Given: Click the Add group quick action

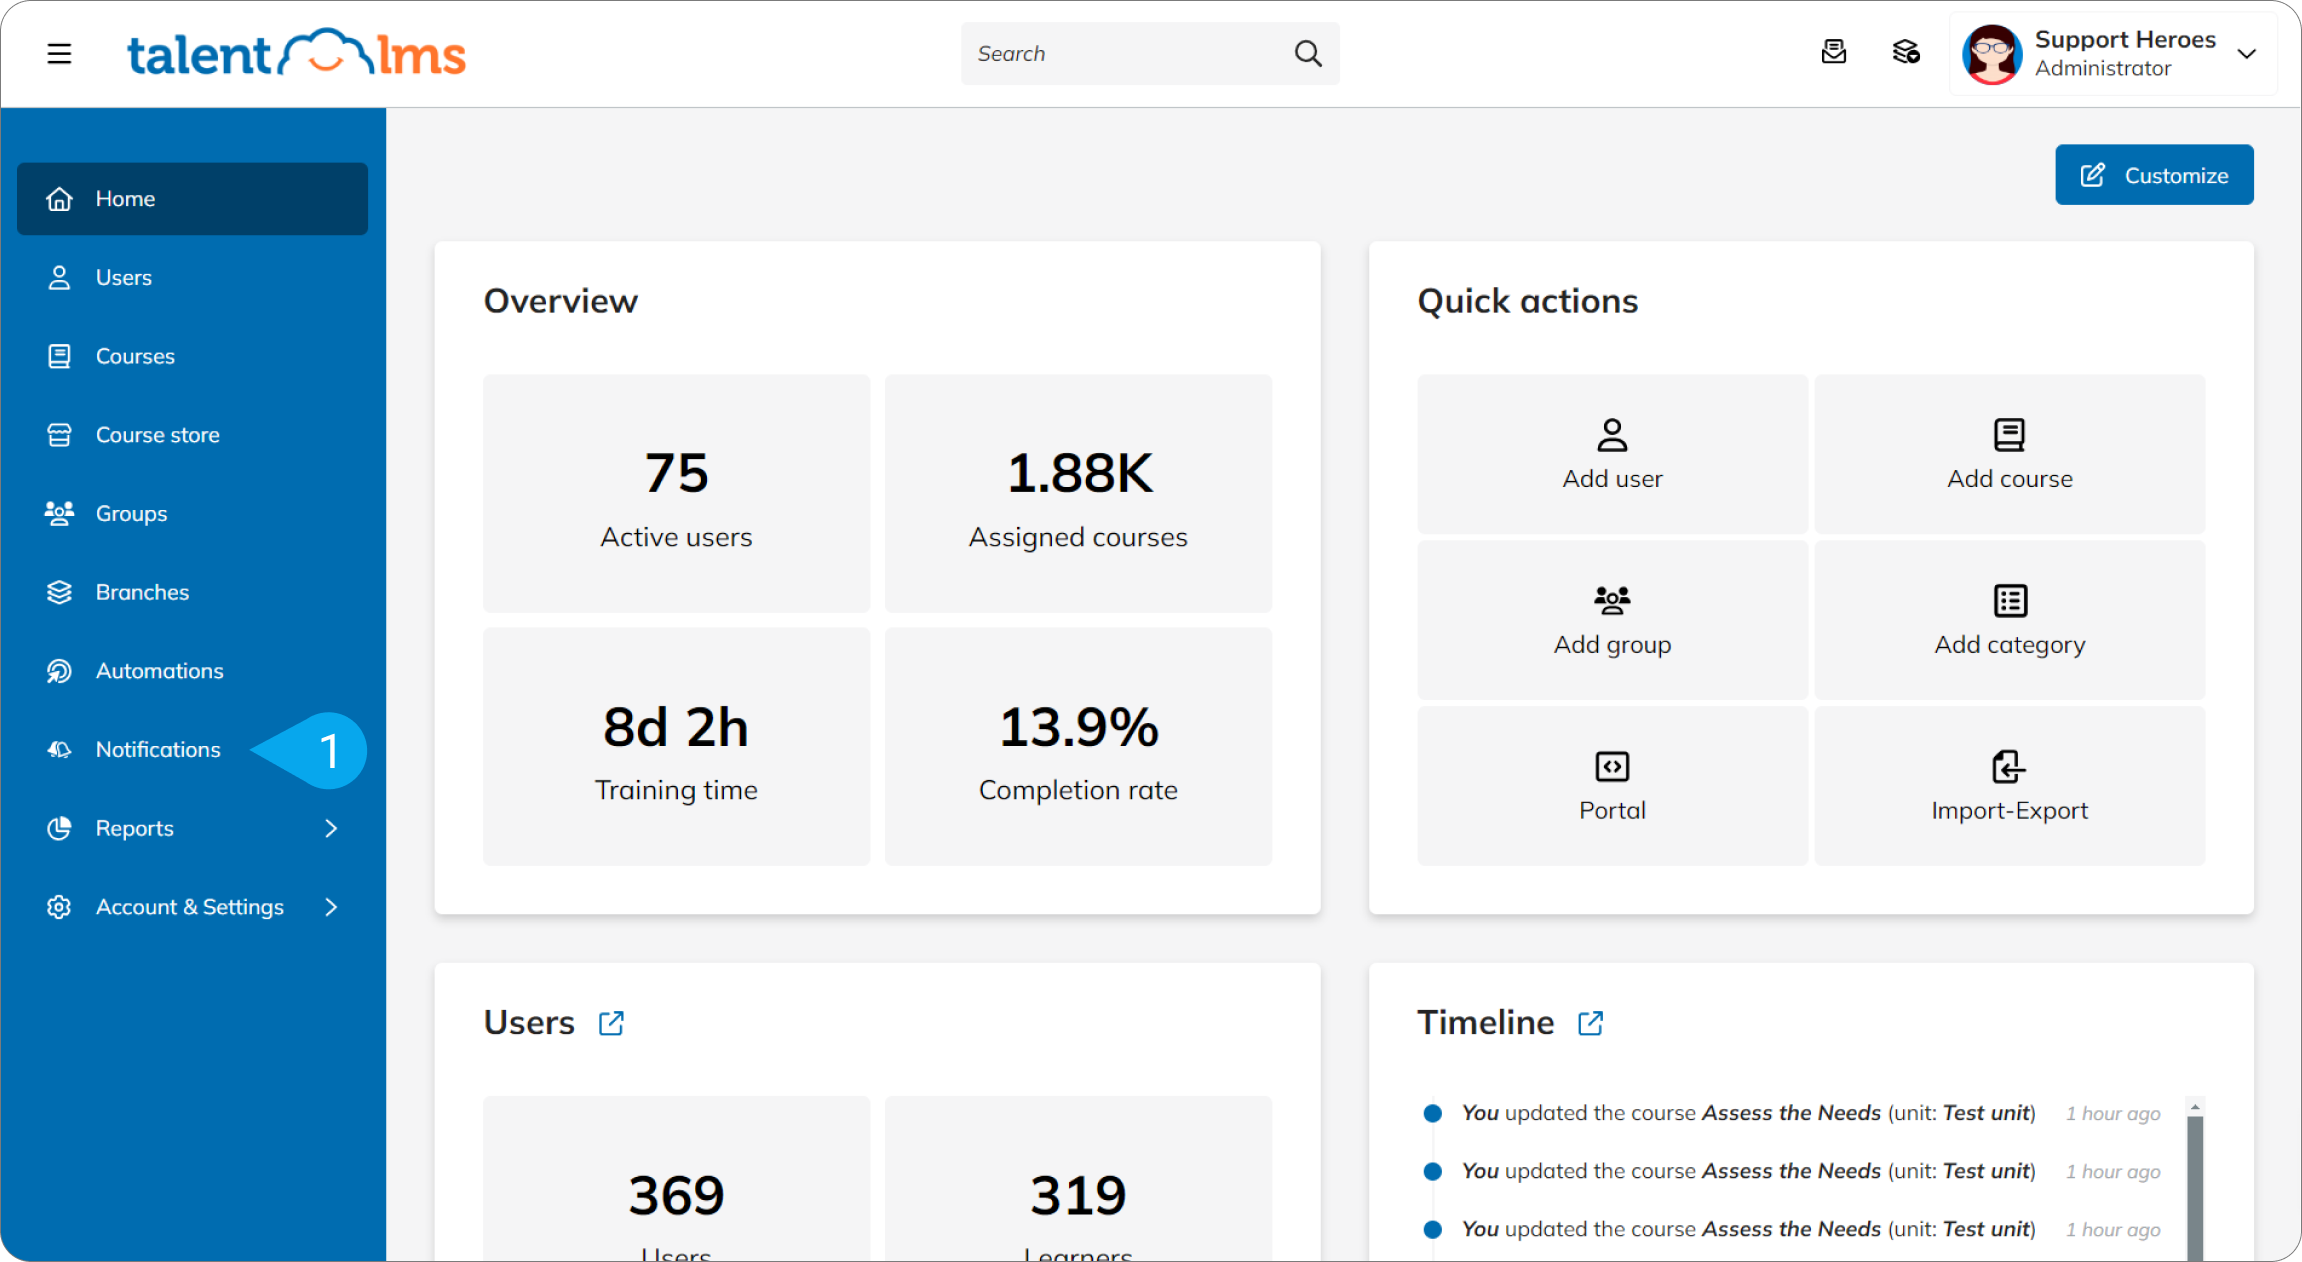Looking at the screenshot, I should (x=1612, y=620).
